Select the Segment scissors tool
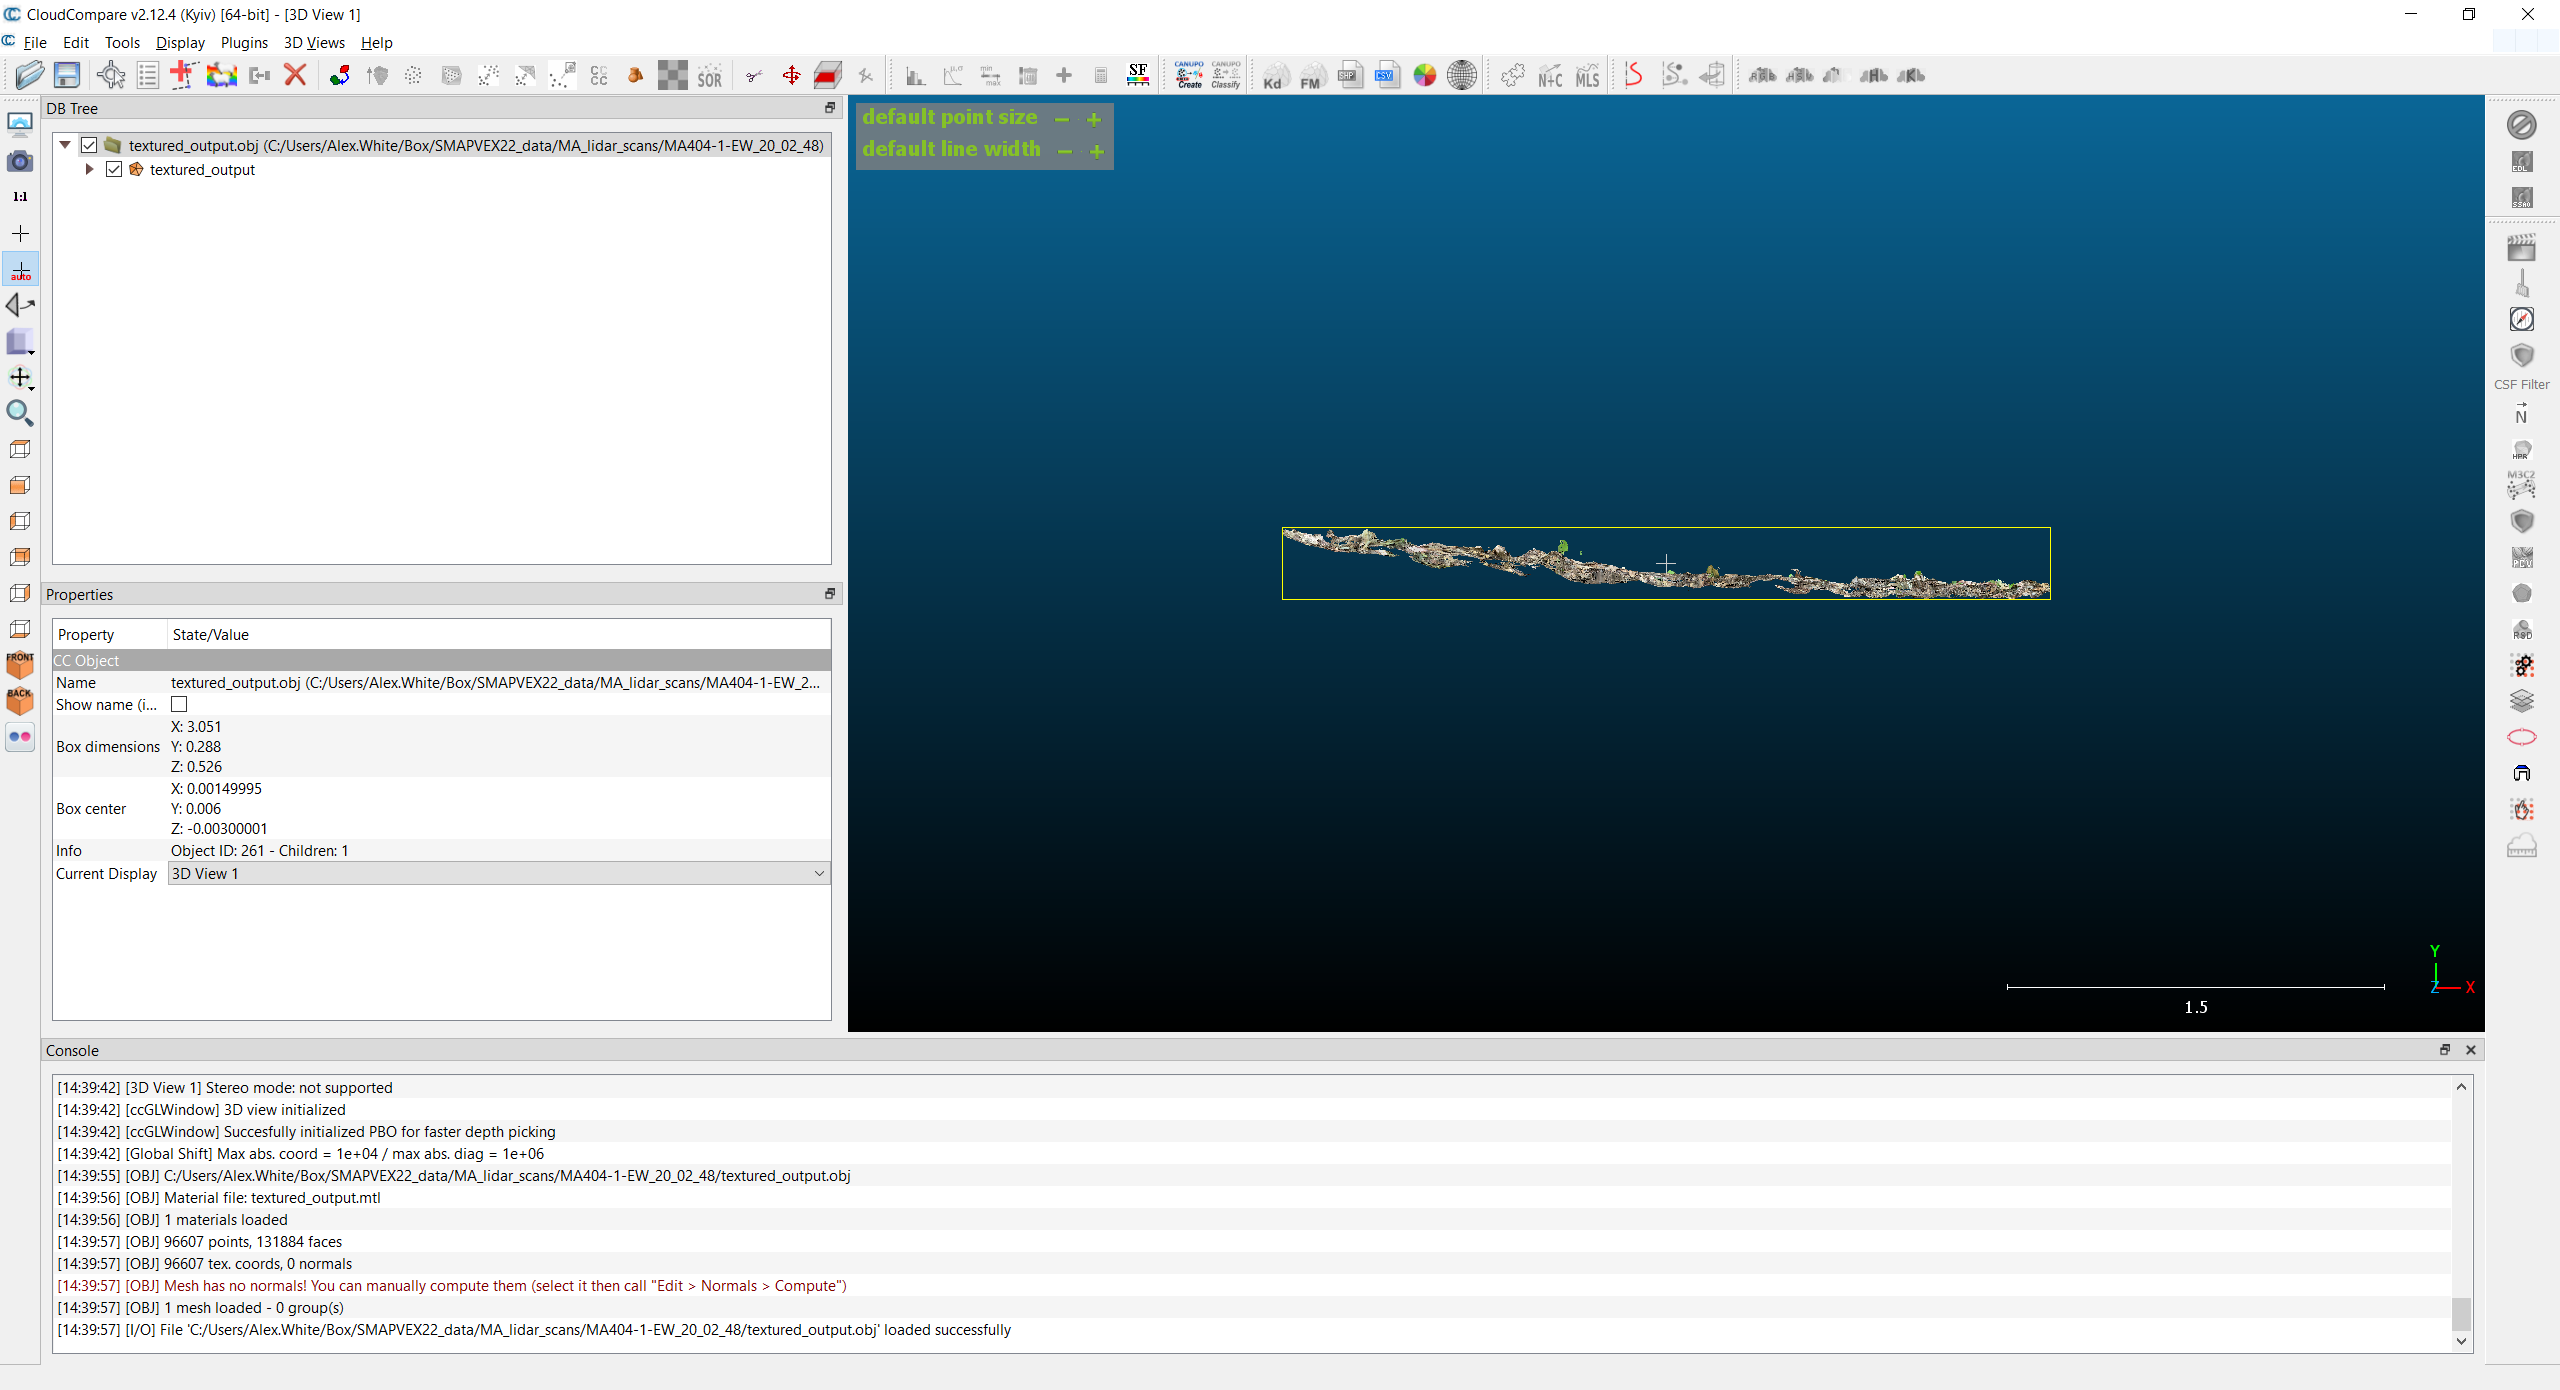Viewport: 2560px width, 1390px height. click(x=754, y=75)
